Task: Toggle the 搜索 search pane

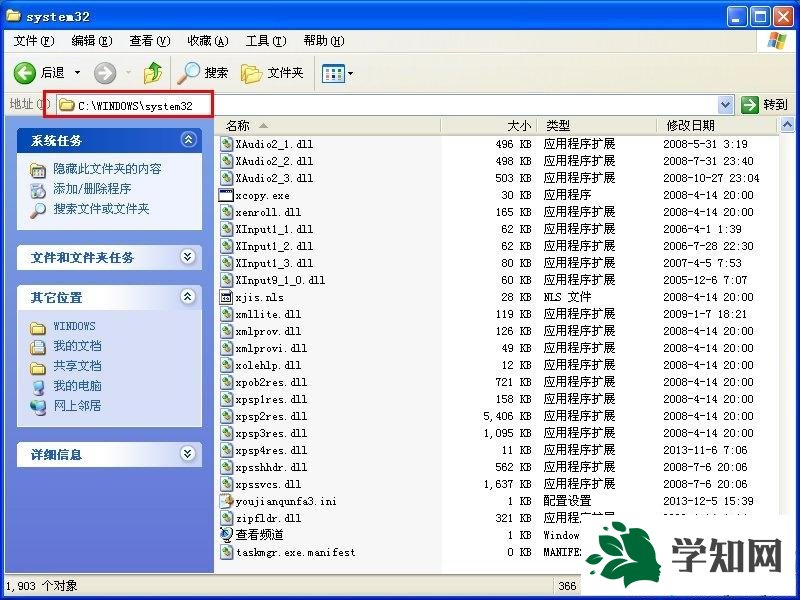Action: coord(203,71)
